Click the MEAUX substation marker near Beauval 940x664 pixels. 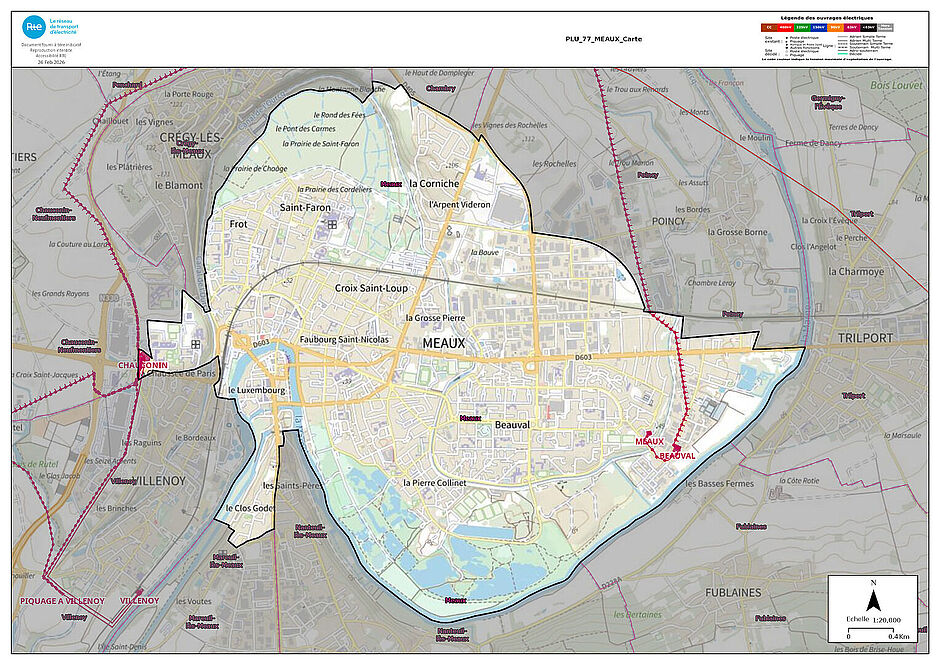(649, 433)
